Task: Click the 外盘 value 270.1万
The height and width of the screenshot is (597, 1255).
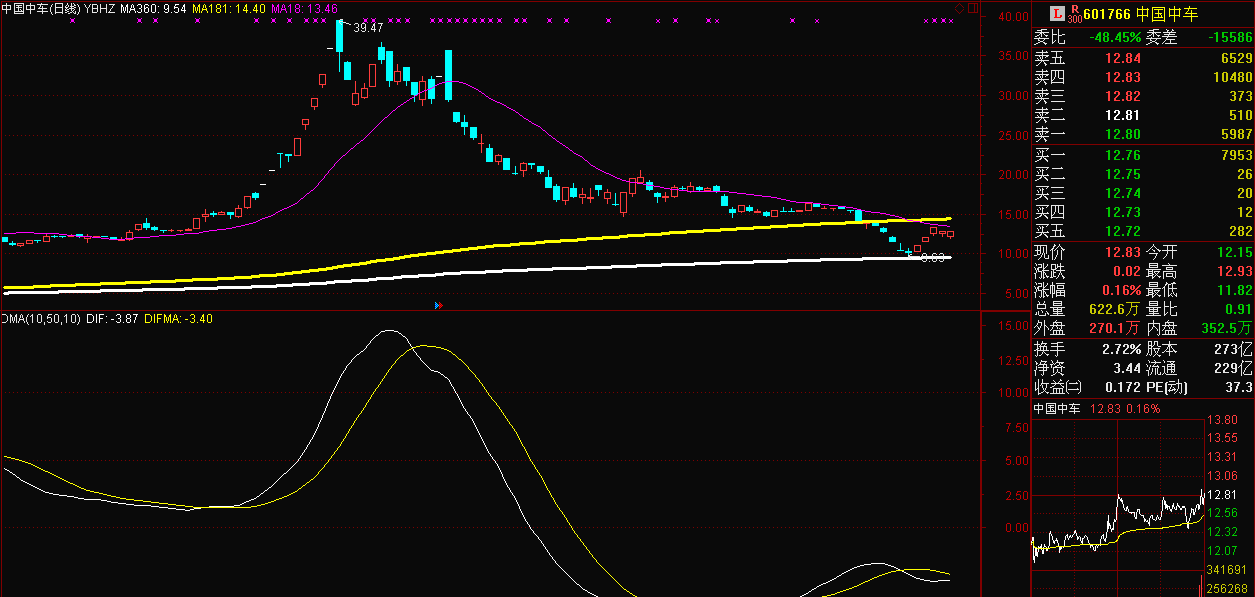Action: point(1116,328)
